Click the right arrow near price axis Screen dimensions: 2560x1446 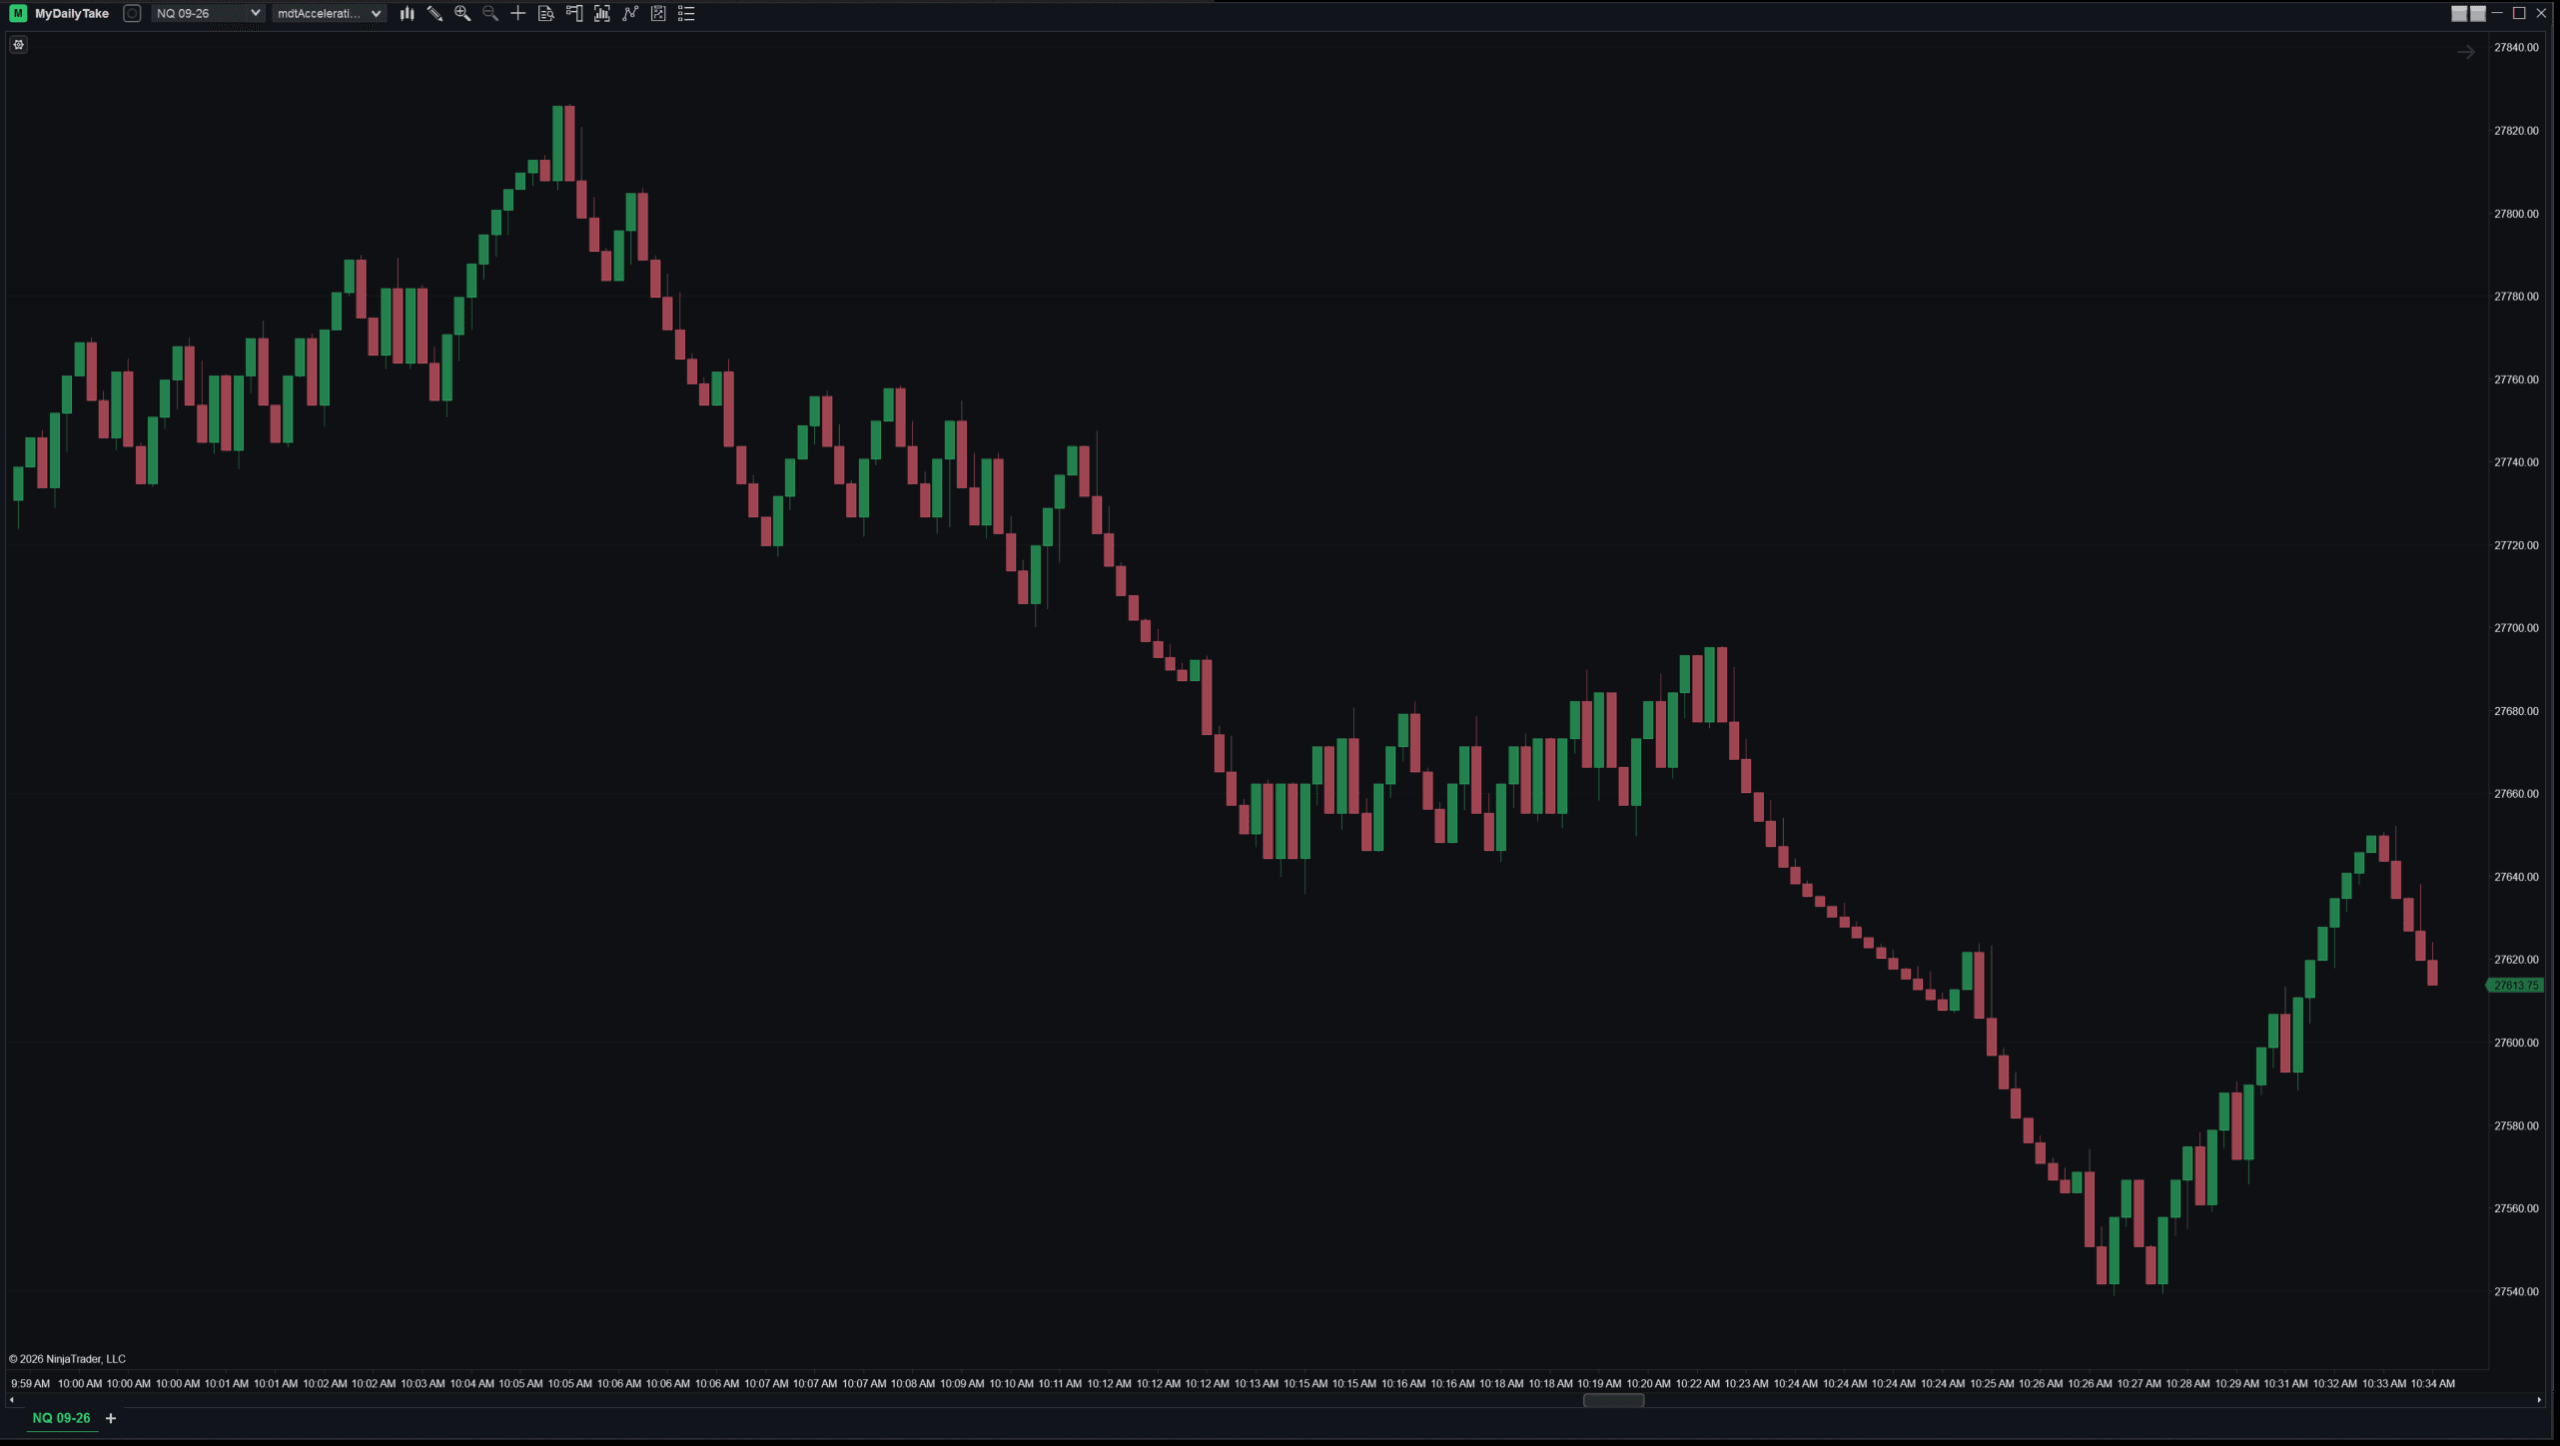point(2466,52)
